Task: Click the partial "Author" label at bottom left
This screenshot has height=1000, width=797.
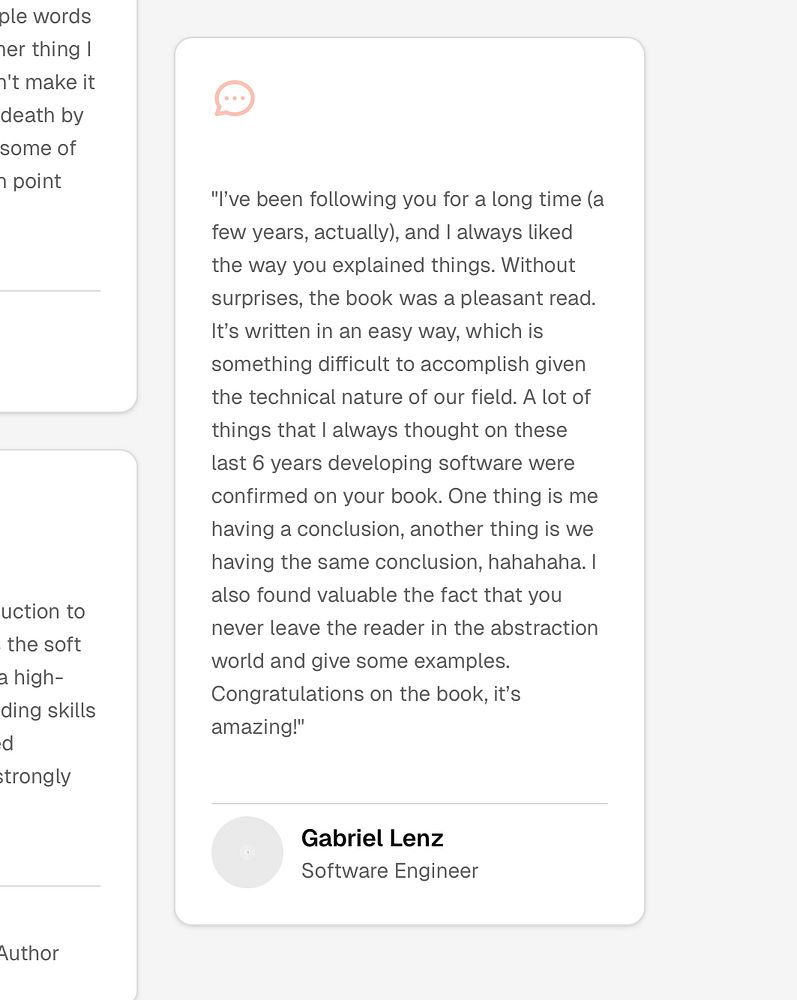Action: [x=29, y=953]
